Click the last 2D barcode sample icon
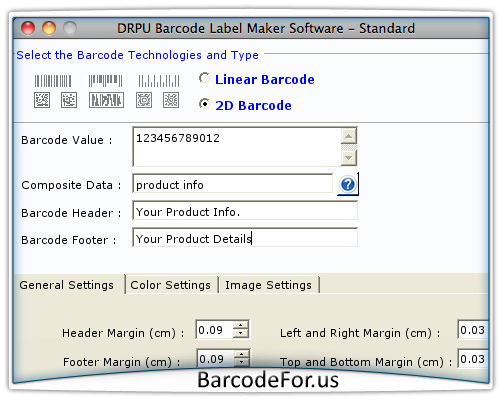Screen dimensions: 500x400 (171, 100)
